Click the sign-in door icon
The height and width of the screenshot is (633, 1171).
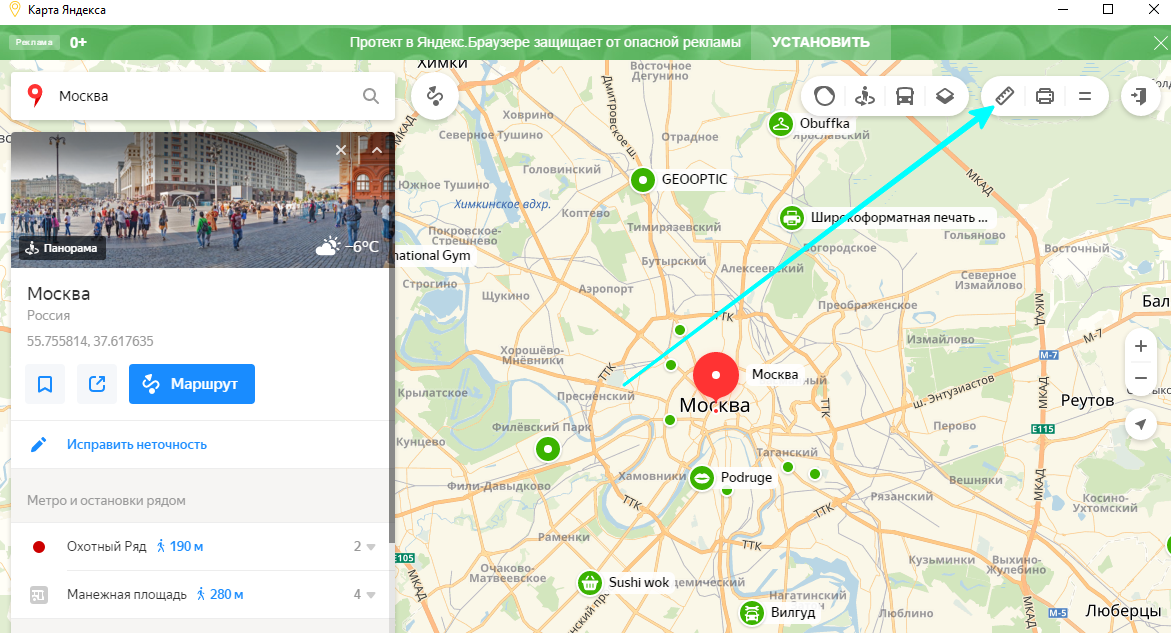(1140, 96)
